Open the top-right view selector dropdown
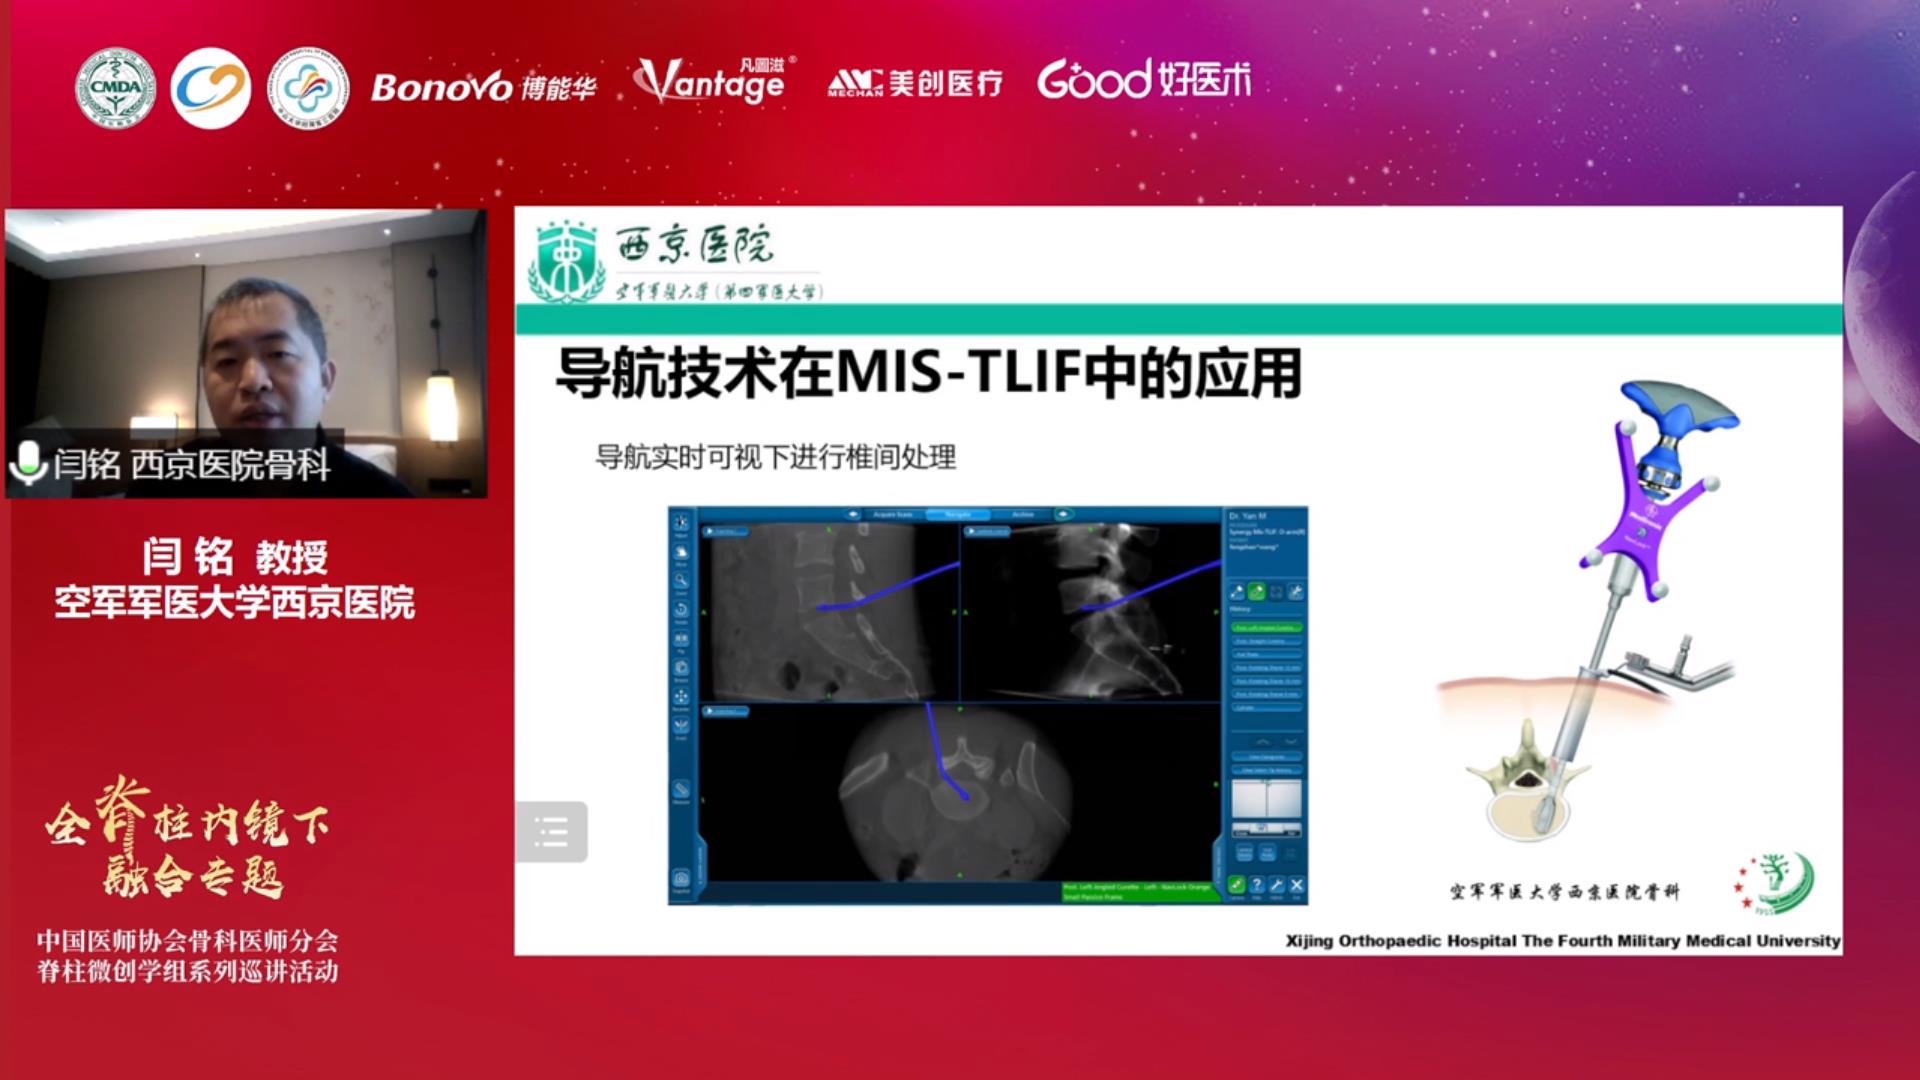1920x1080 pixels. (x=988, y=531)
